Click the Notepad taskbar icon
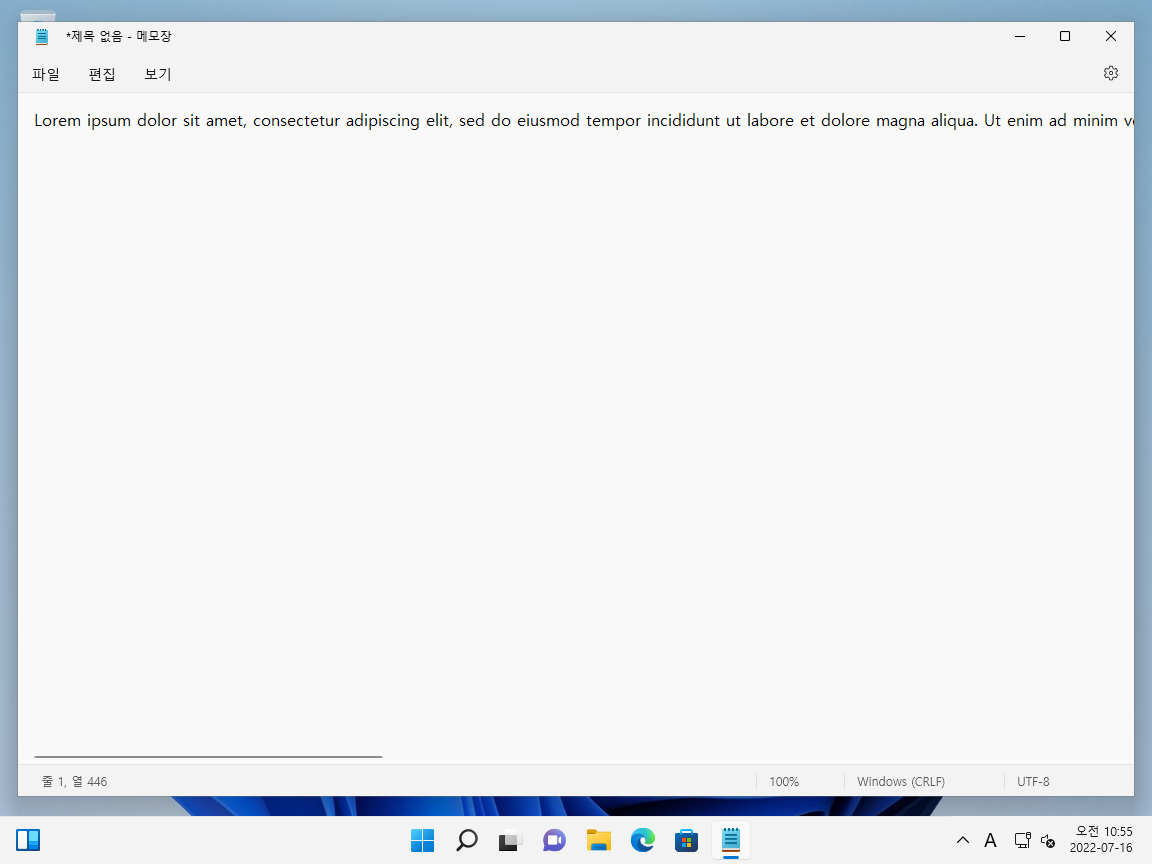 coord(730,840)
